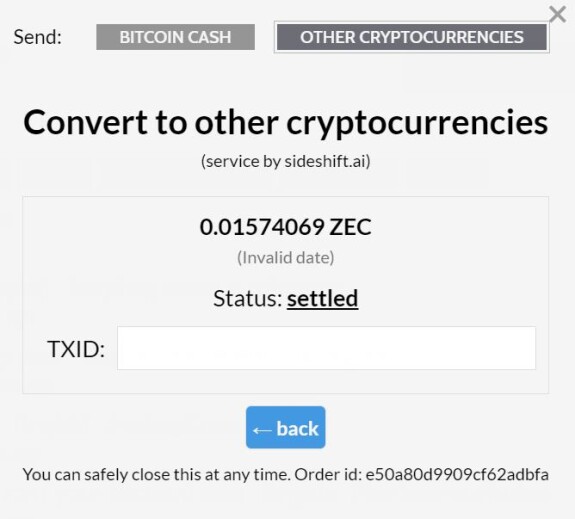Click the Order id: label
Screen dimensions: 575x519
[329, 475]
